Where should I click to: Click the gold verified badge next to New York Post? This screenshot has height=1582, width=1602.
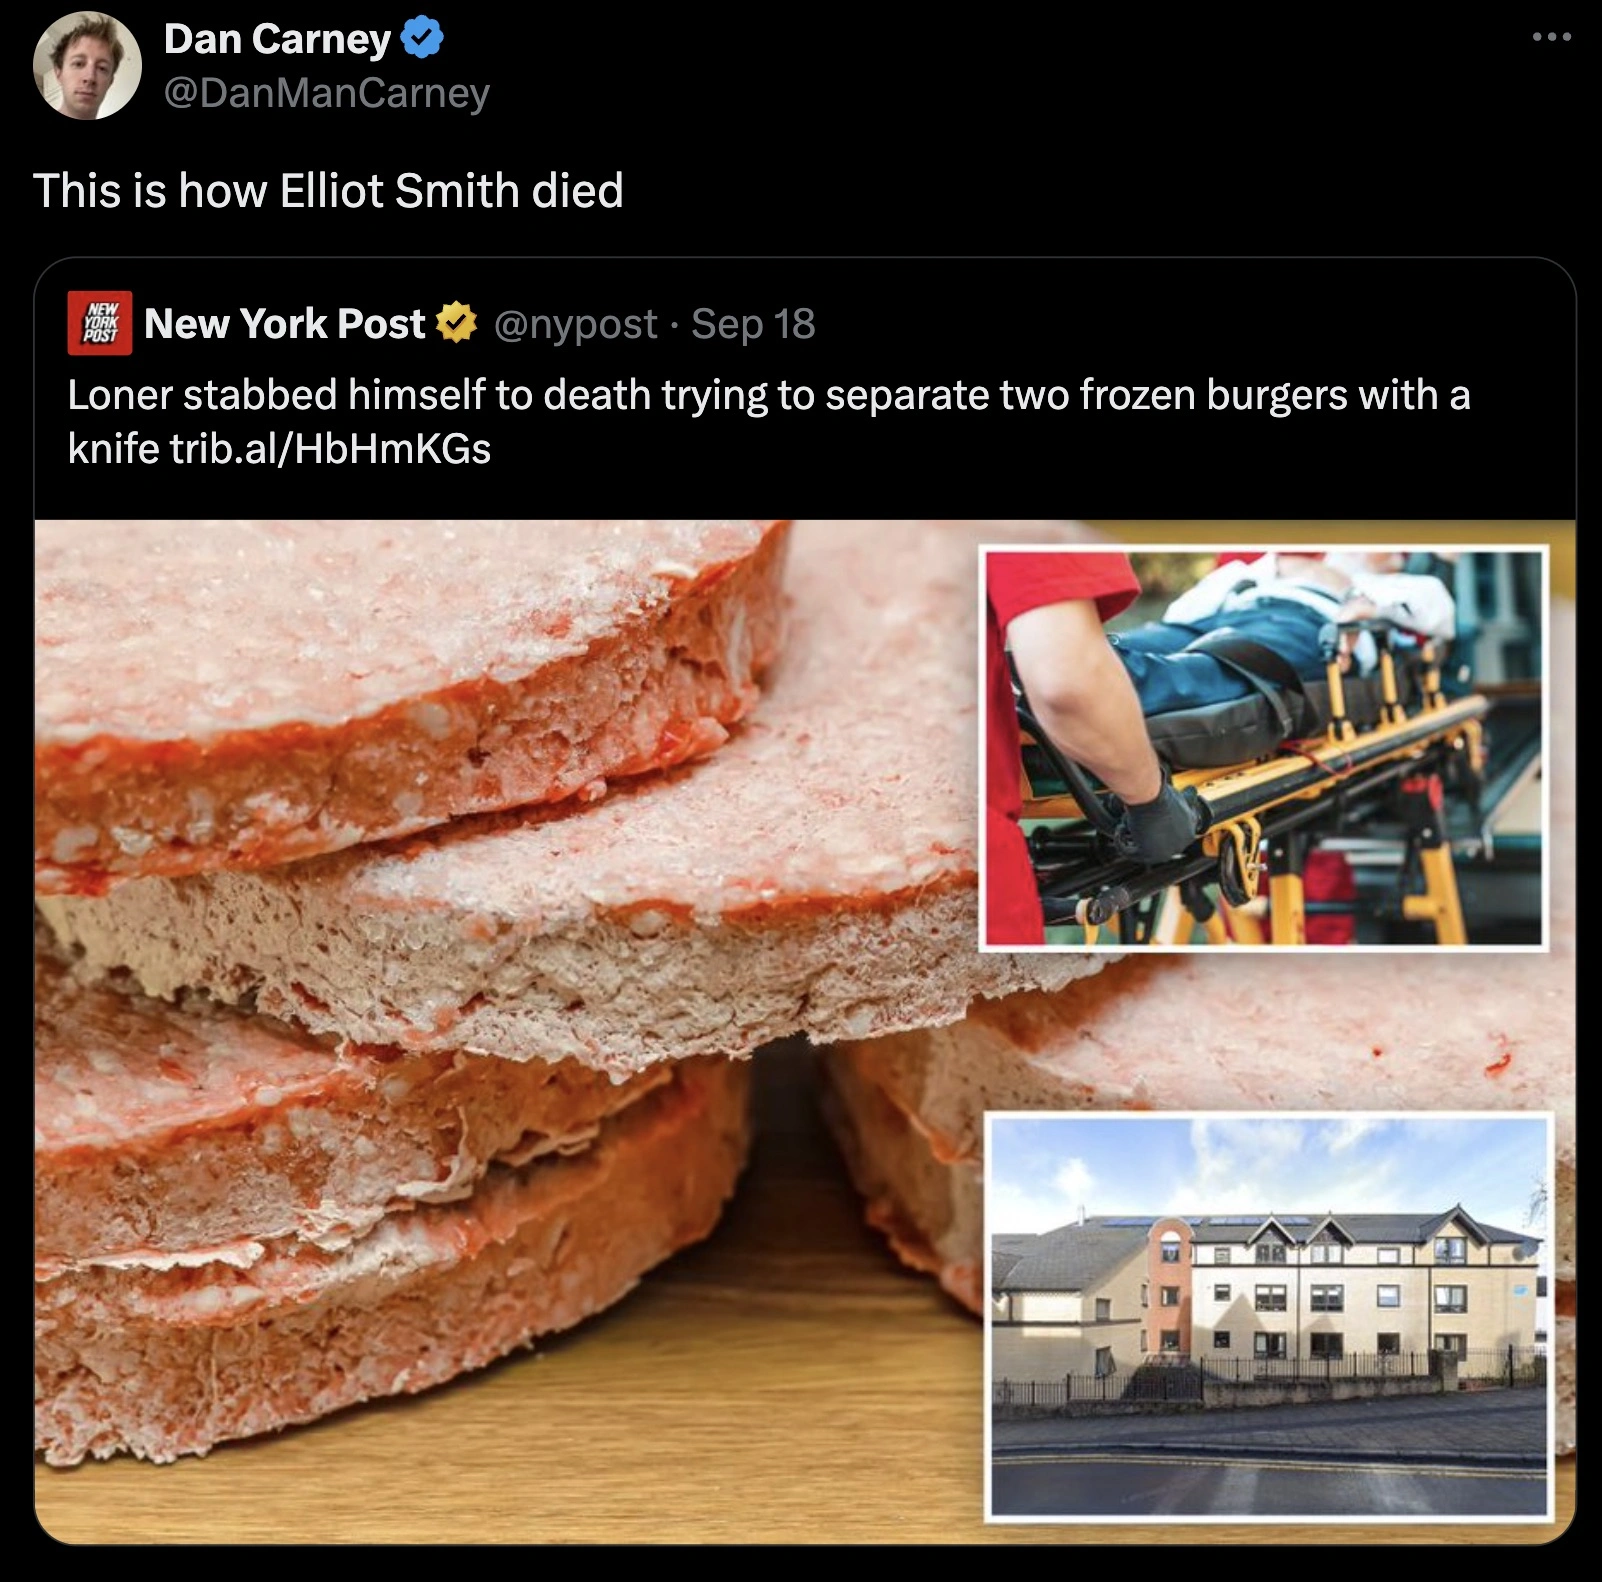(456, 323)
